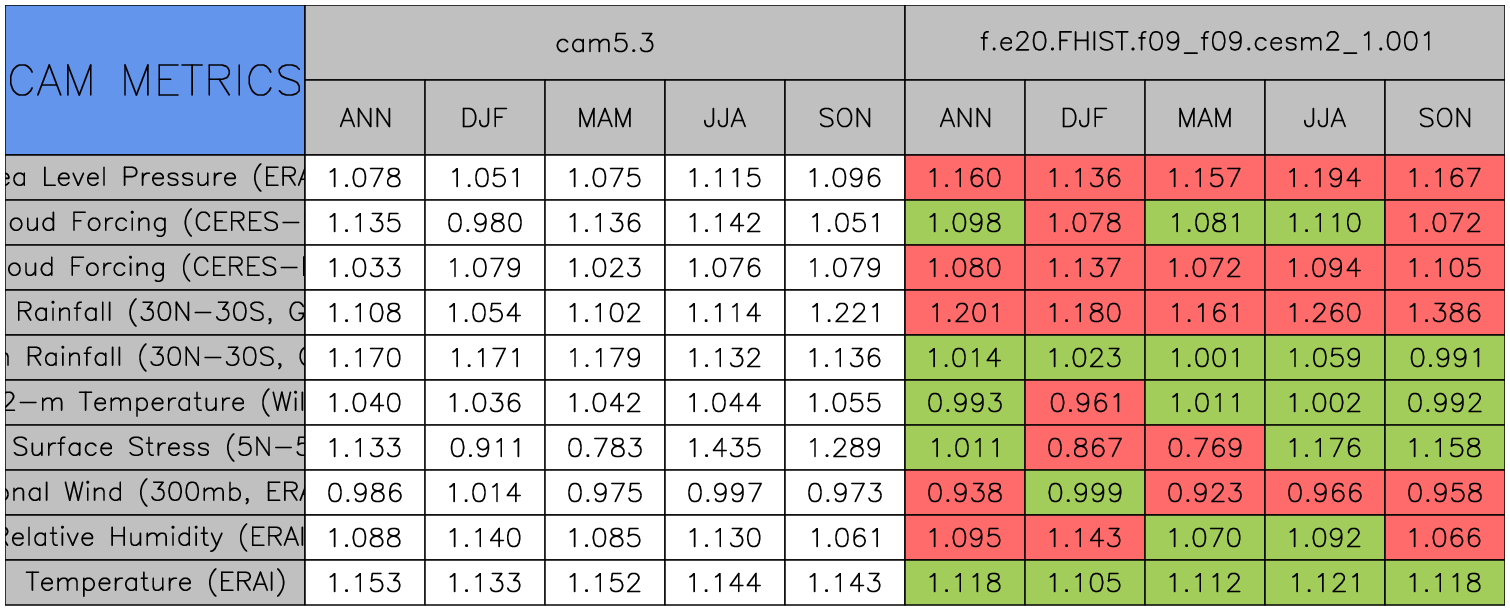
Task: Click the white cell showing 1.435
Action: (725, 448)
